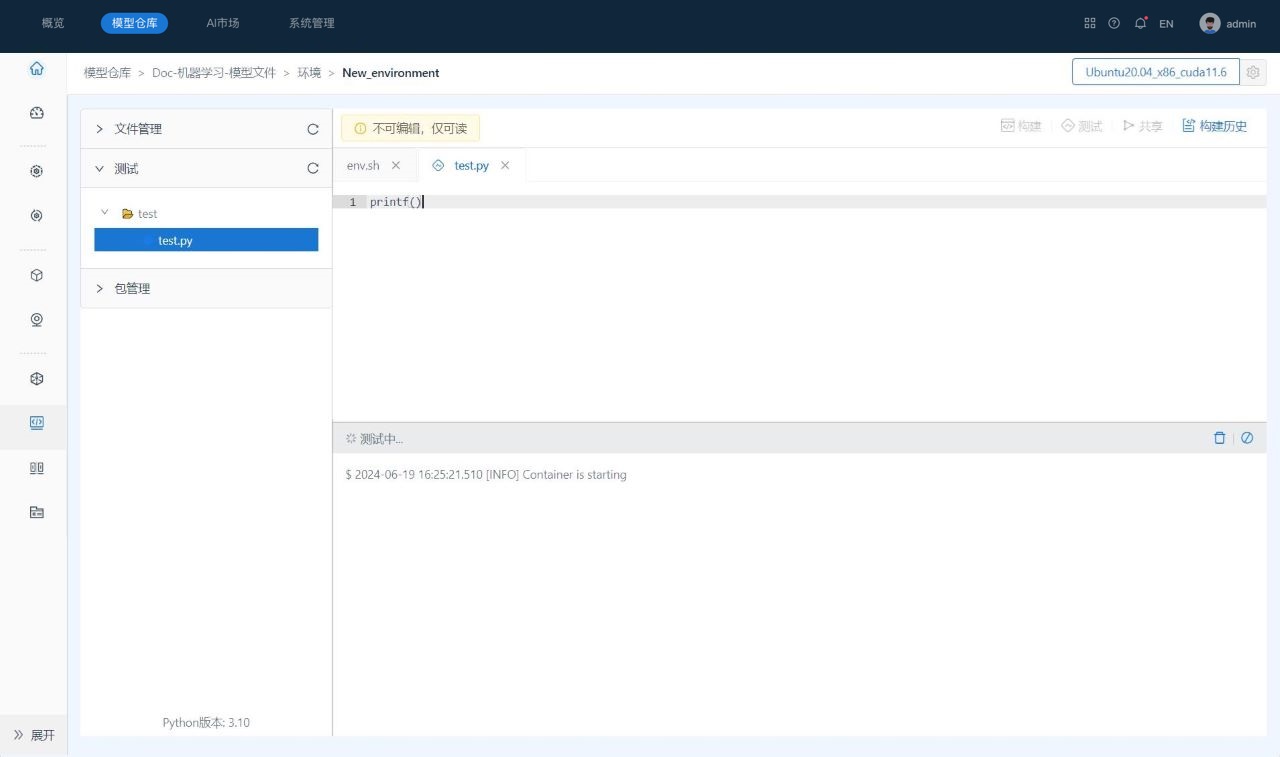Open 构建历史 build history
The height and width of the screenshot is (757, 1280).
[1214, 126]
